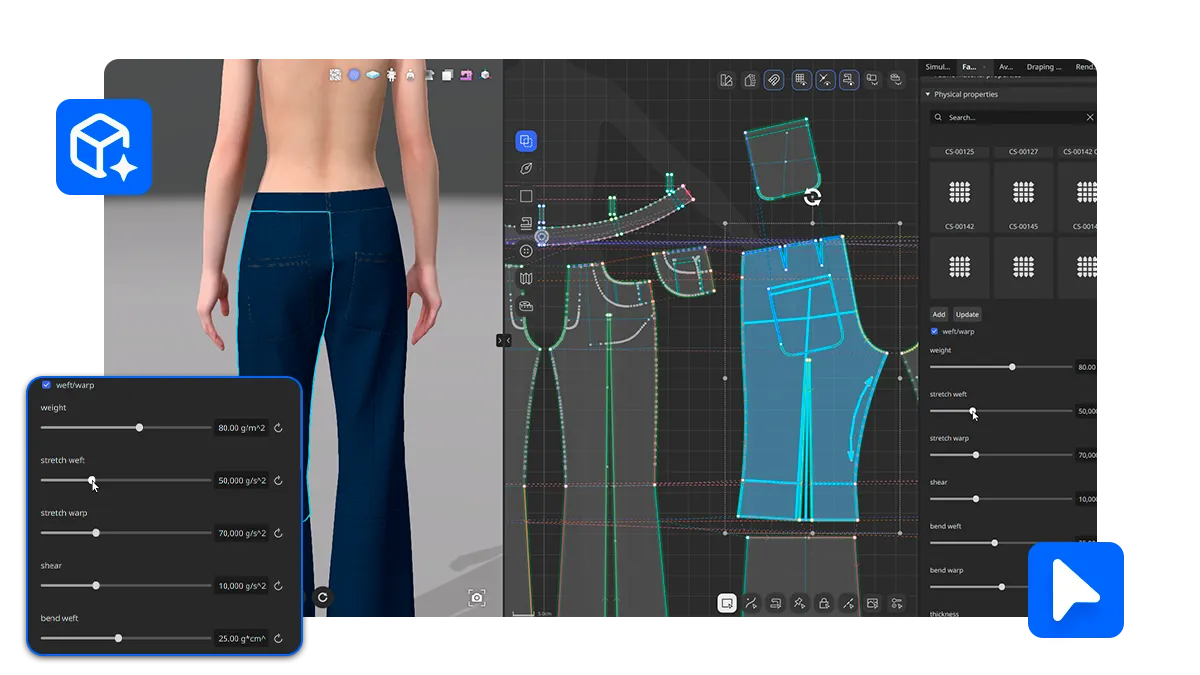
Task: Open the Draping tab
Action: point(1043,67)
